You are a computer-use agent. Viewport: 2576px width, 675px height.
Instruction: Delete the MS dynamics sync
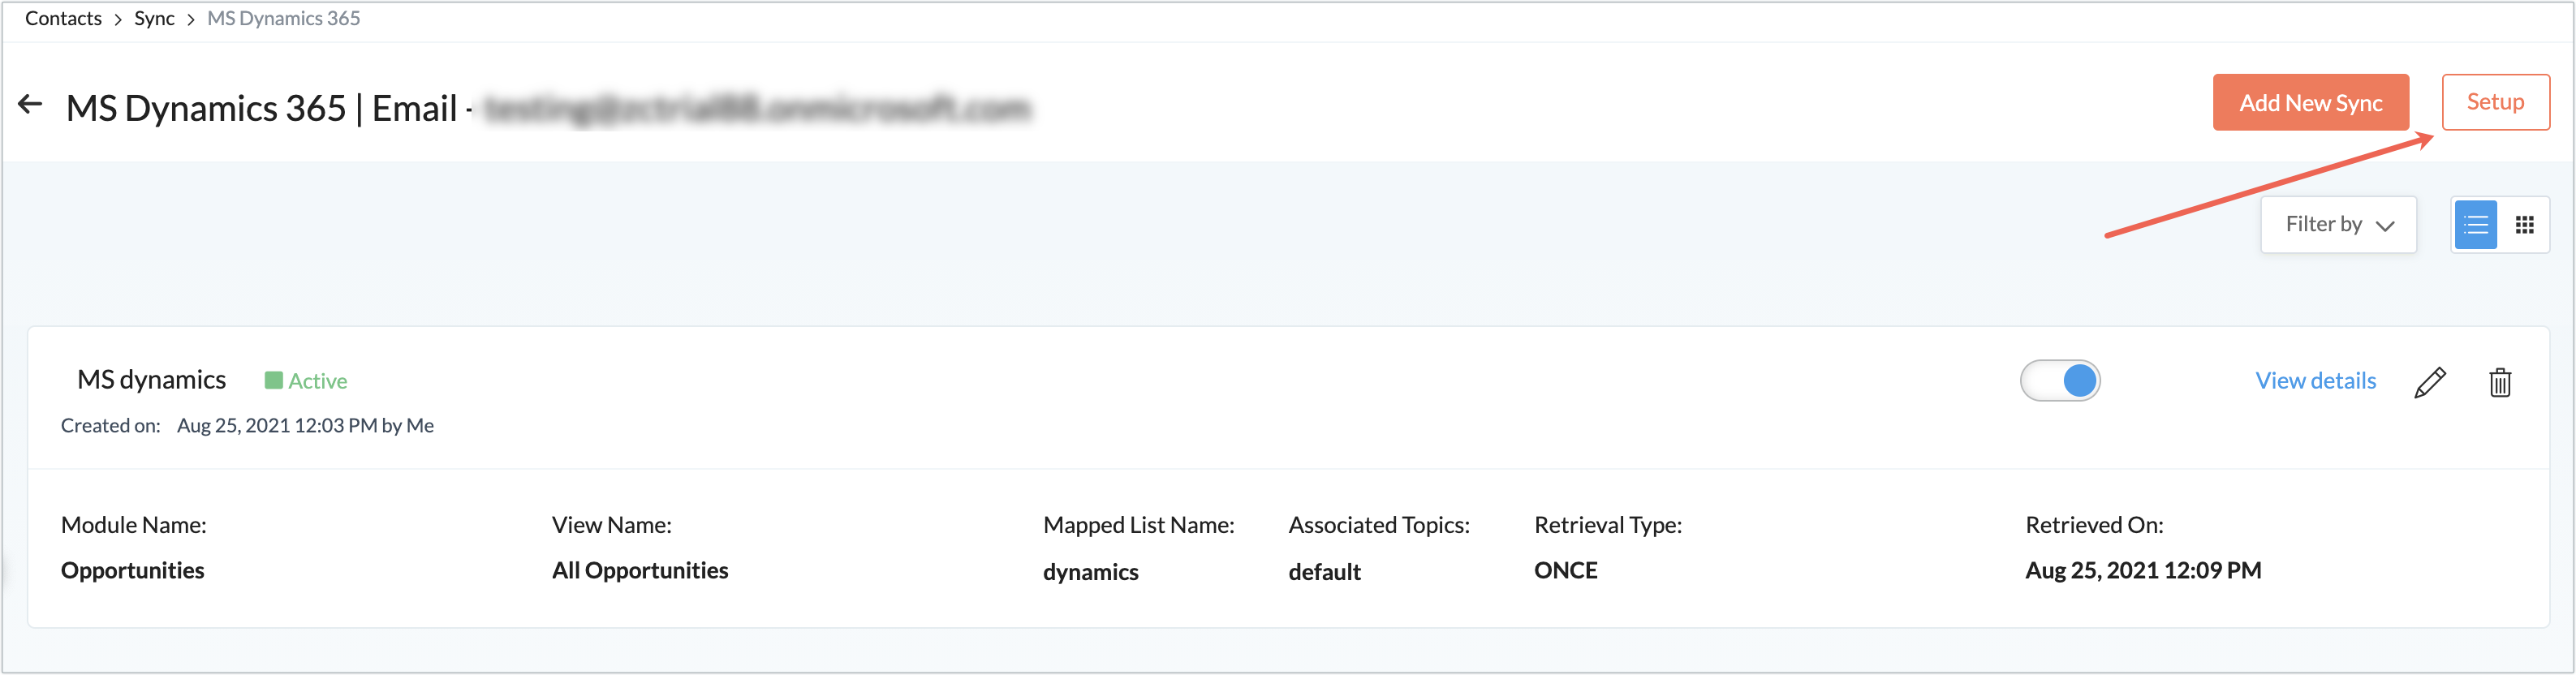tap(2500, 382)
